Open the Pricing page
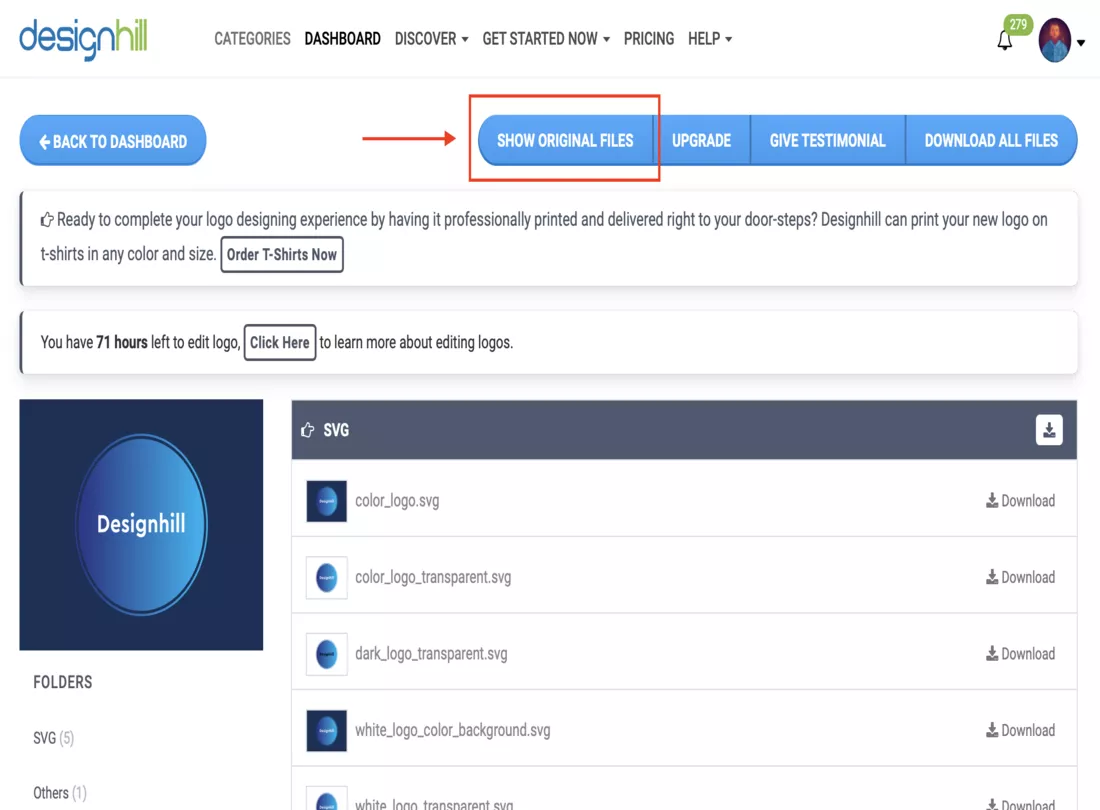This screenshot has height=810, width=1100. [649, 39]
